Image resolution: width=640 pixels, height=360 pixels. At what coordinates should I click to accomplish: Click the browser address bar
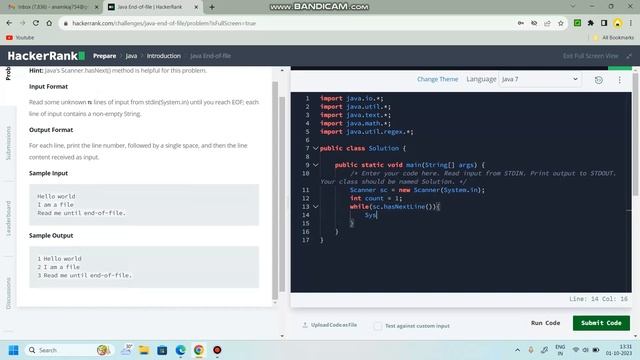pos(286,23)
